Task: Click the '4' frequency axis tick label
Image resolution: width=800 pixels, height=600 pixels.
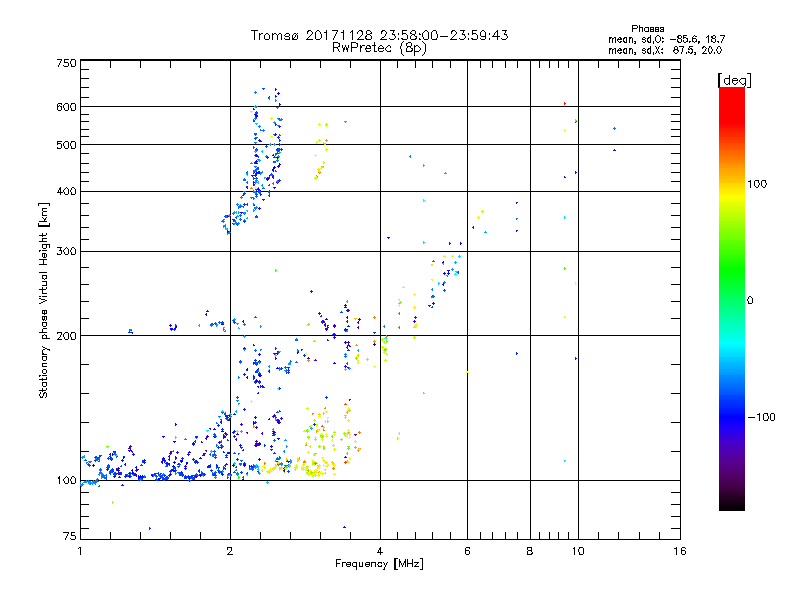Action: pos(380,551)
